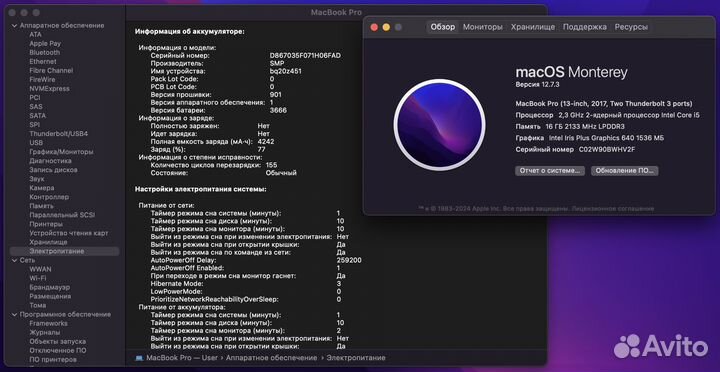Viewport: 720px width, 372px height.
Task: Switch to the Обзор tab
Action: click(443, 27)
